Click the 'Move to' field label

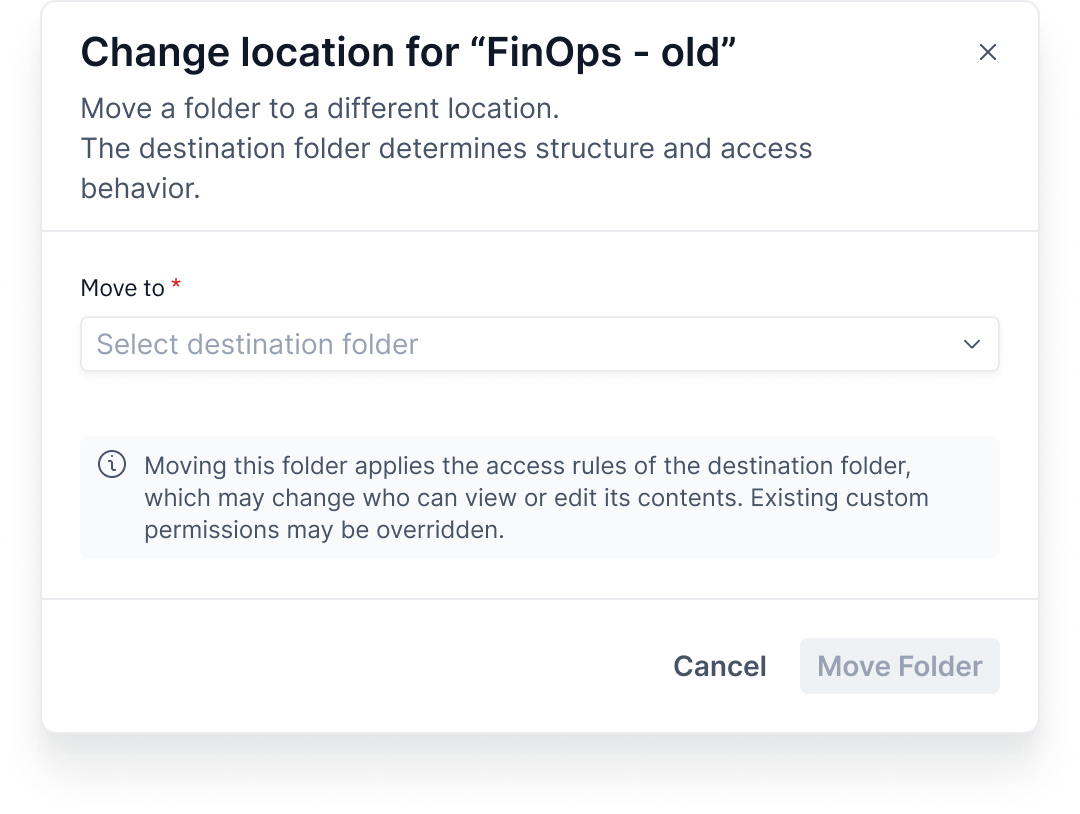click(x=122, y=288)
